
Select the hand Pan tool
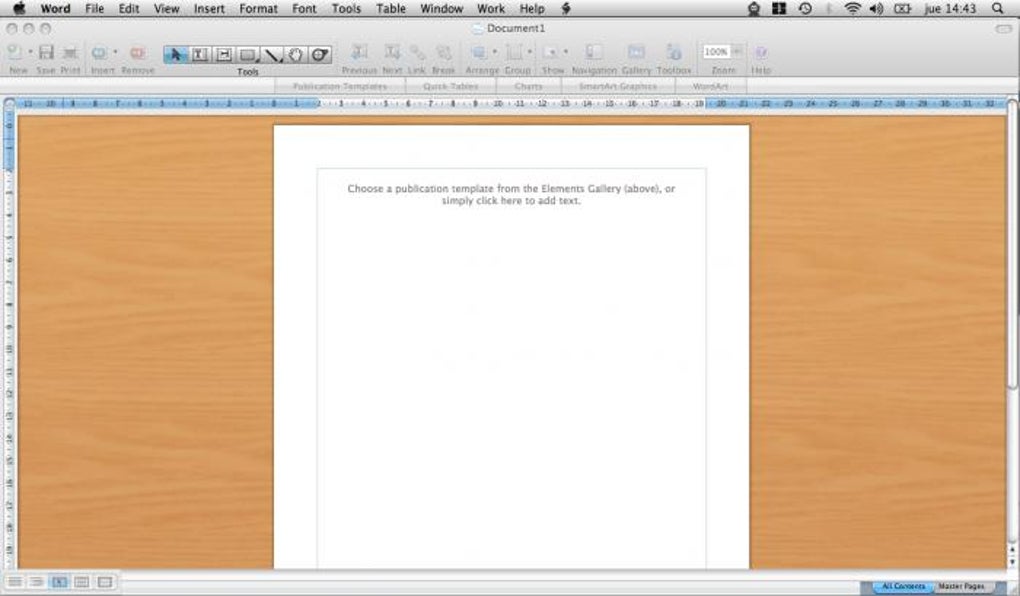tap(295, 55)
